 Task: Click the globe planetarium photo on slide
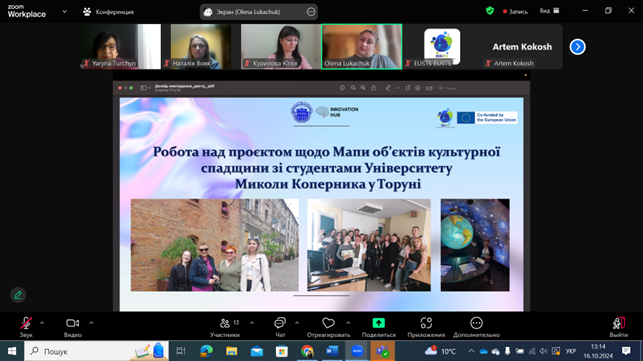[x=475, y=245]
